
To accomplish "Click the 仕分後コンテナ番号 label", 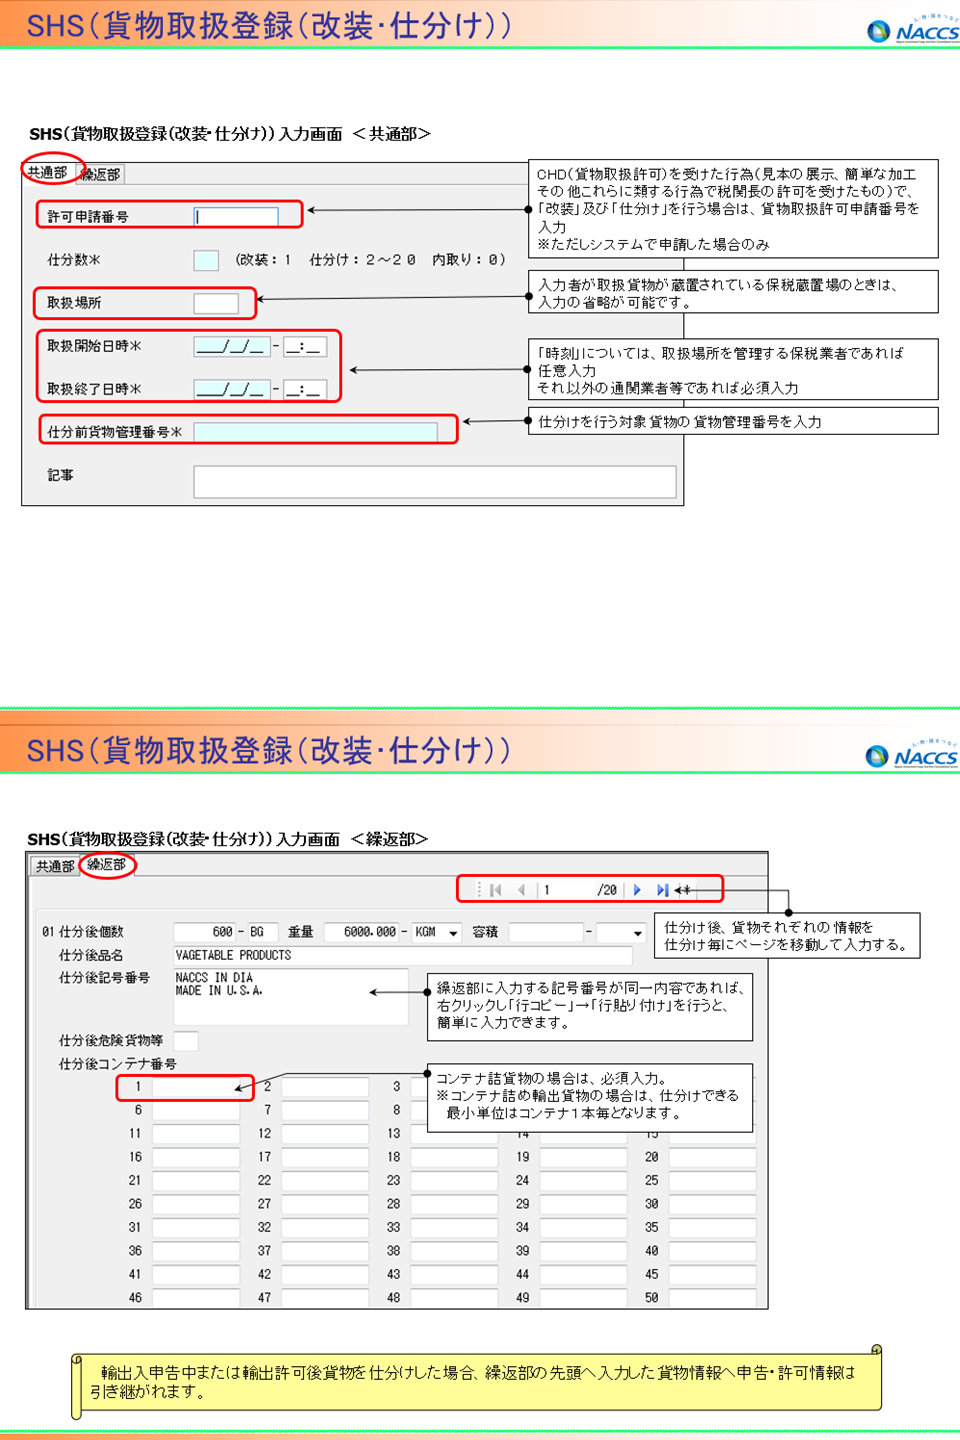I will click(x=118, y=1064).
